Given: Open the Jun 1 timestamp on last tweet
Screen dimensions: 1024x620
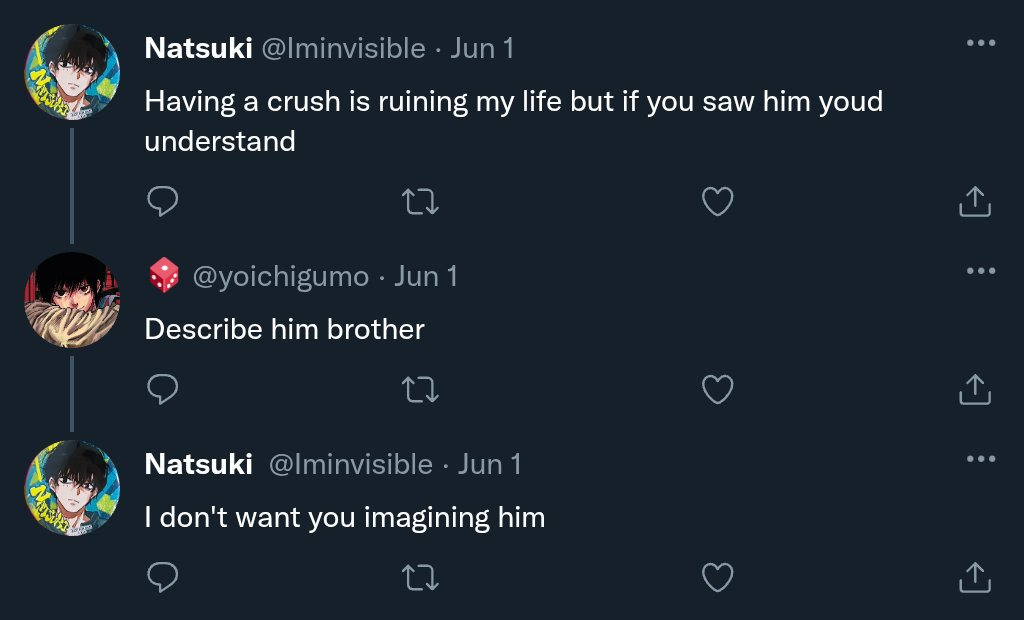Looking at the screenshot, I should (x=490, y=464).
